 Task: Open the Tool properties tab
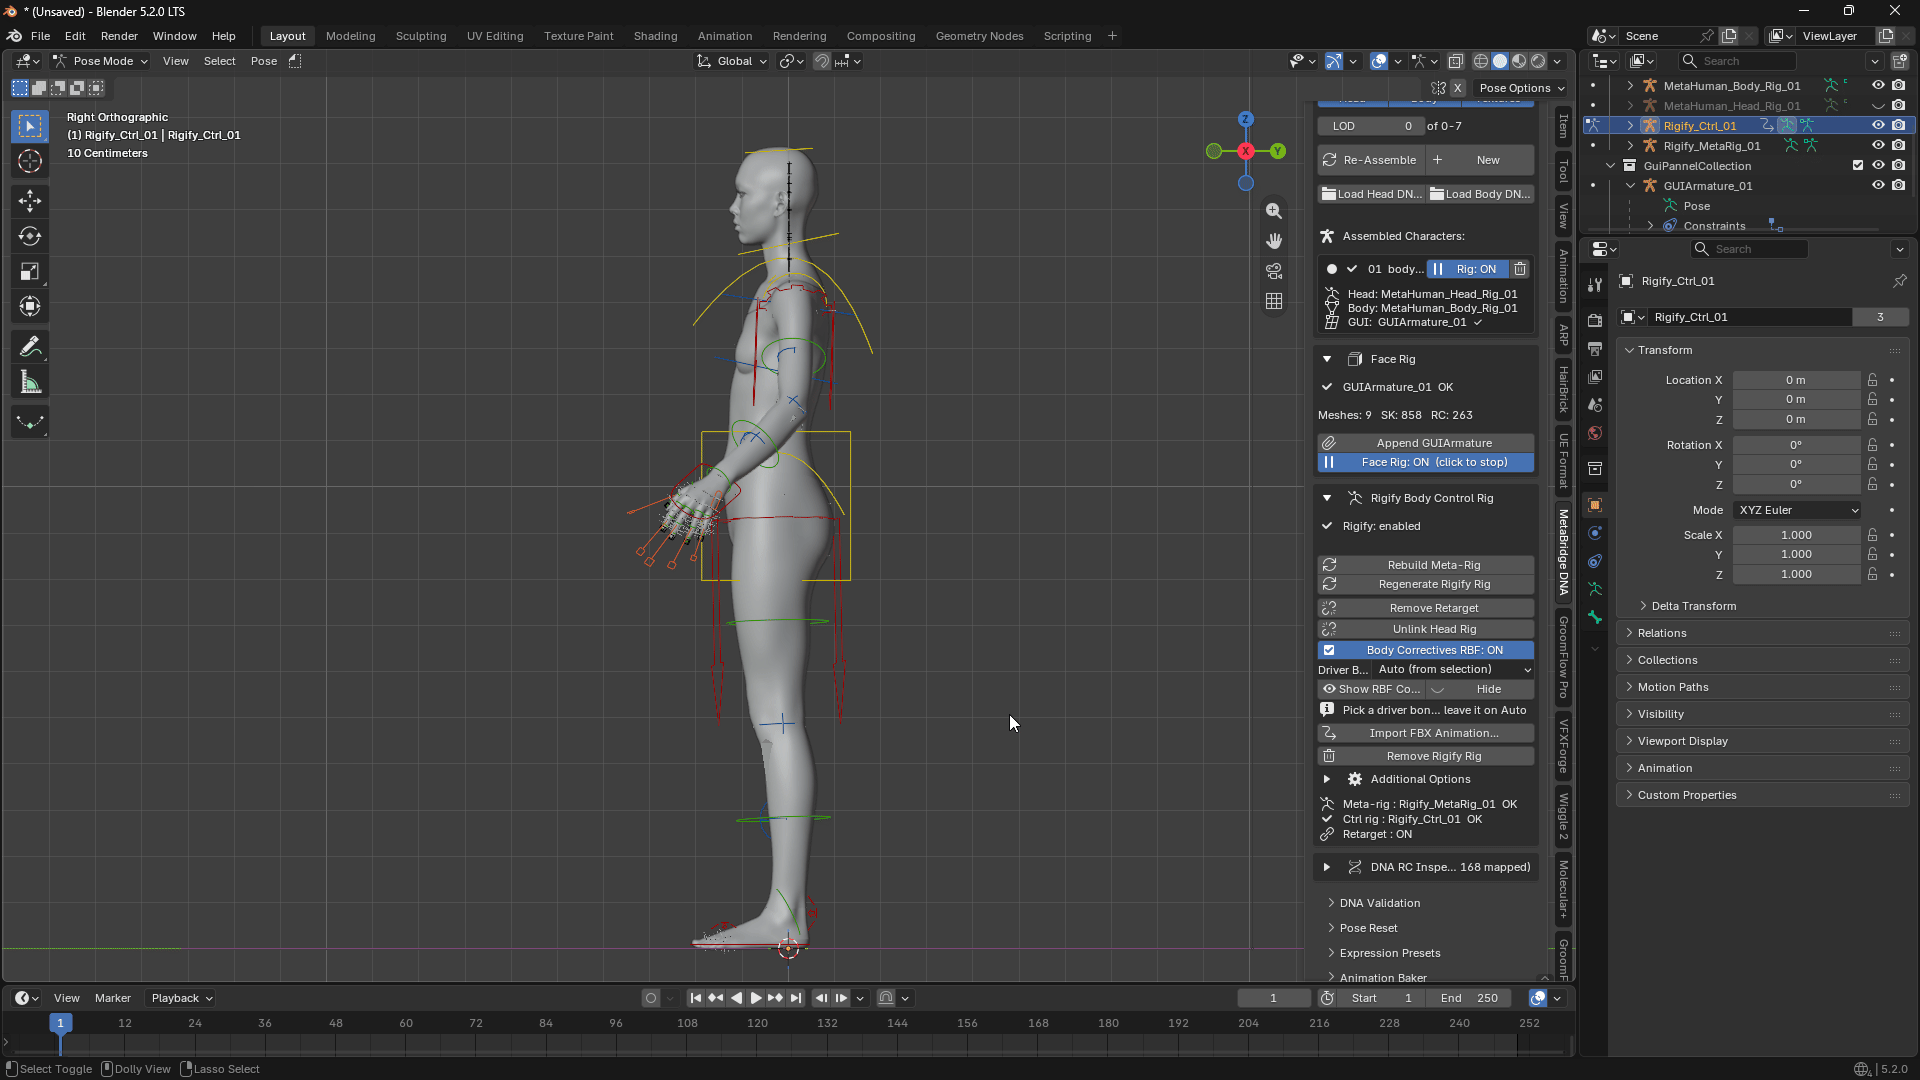tap(1595, 285)
